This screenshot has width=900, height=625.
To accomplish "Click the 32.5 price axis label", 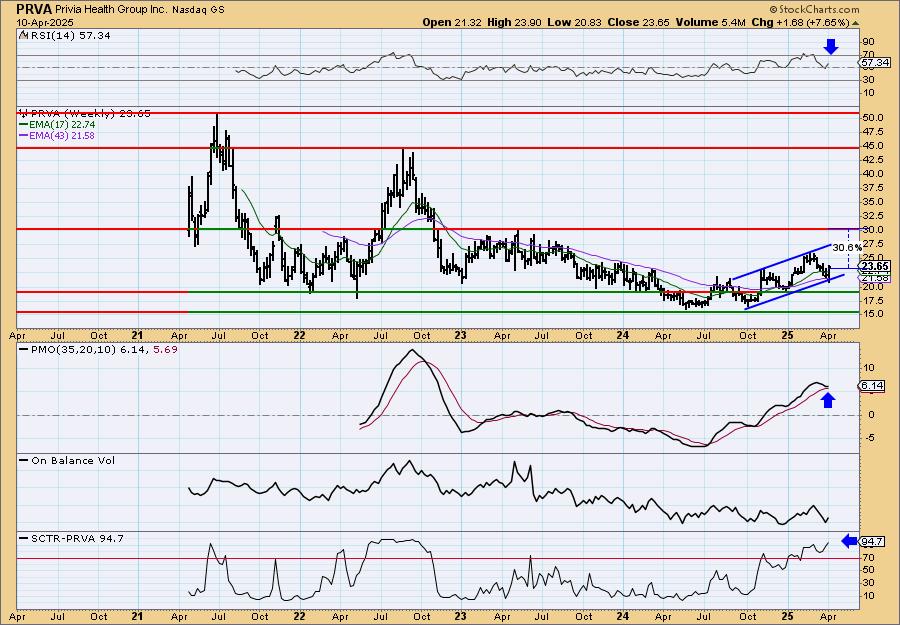I will [872, 216].
